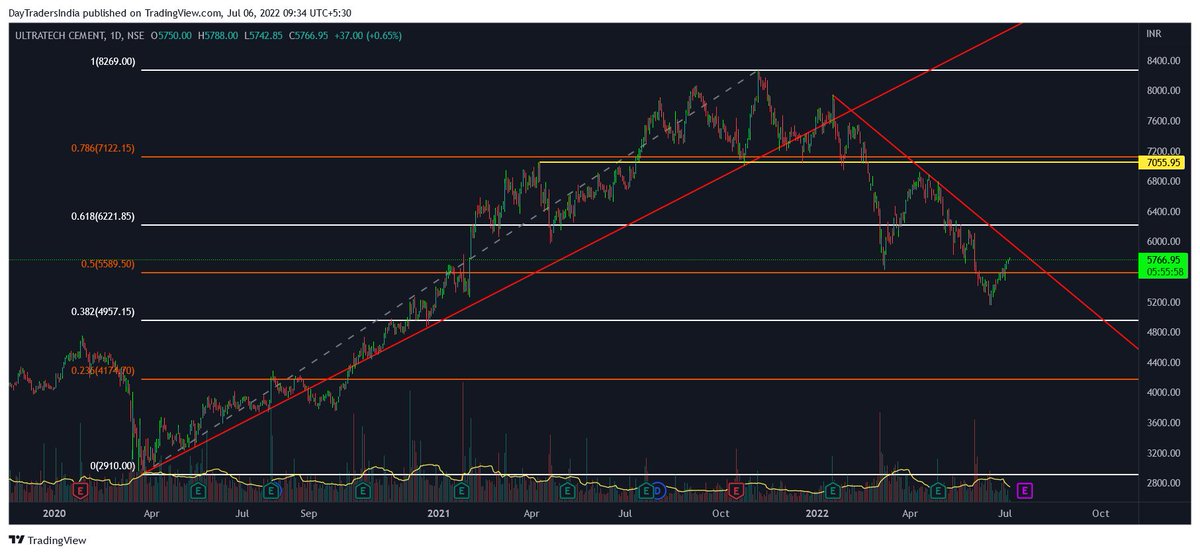Click the green earnings marker just after 2021 start
Viewport: 1200px width, 554px height.
[x=461, y=490]
